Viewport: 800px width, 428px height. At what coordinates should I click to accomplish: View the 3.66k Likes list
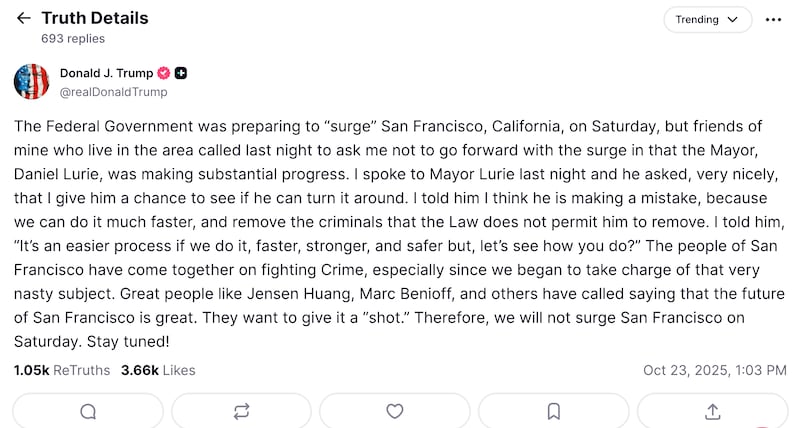[x=157, y=370]
